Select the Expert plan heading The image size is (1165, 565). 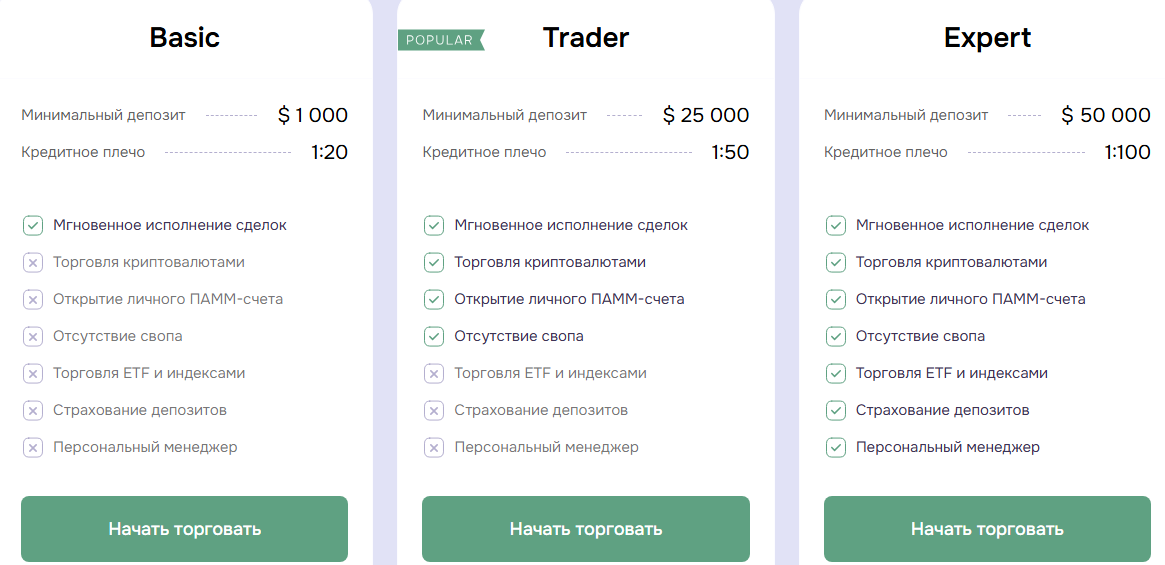click(987, 38)
